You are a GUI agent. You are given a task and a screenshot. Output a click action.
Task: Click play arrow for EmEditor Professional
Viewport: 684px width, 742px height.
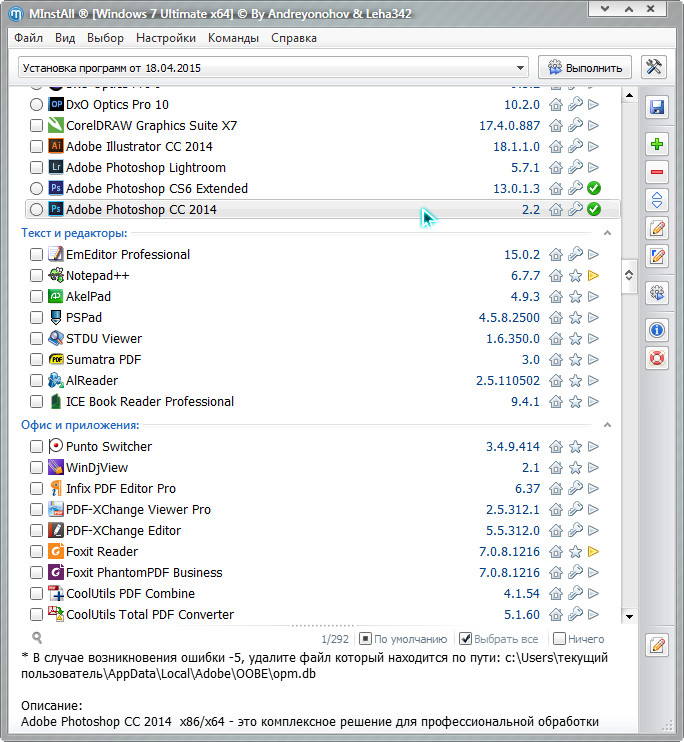coord(593,255)
